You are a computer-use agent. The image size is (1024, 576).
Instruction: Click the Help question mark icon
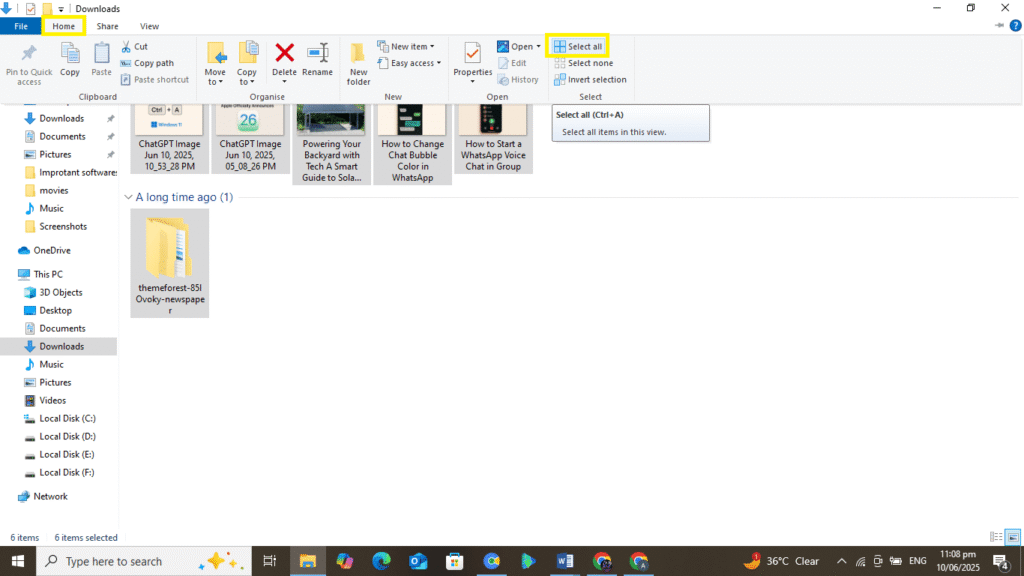pos(1015,25)
